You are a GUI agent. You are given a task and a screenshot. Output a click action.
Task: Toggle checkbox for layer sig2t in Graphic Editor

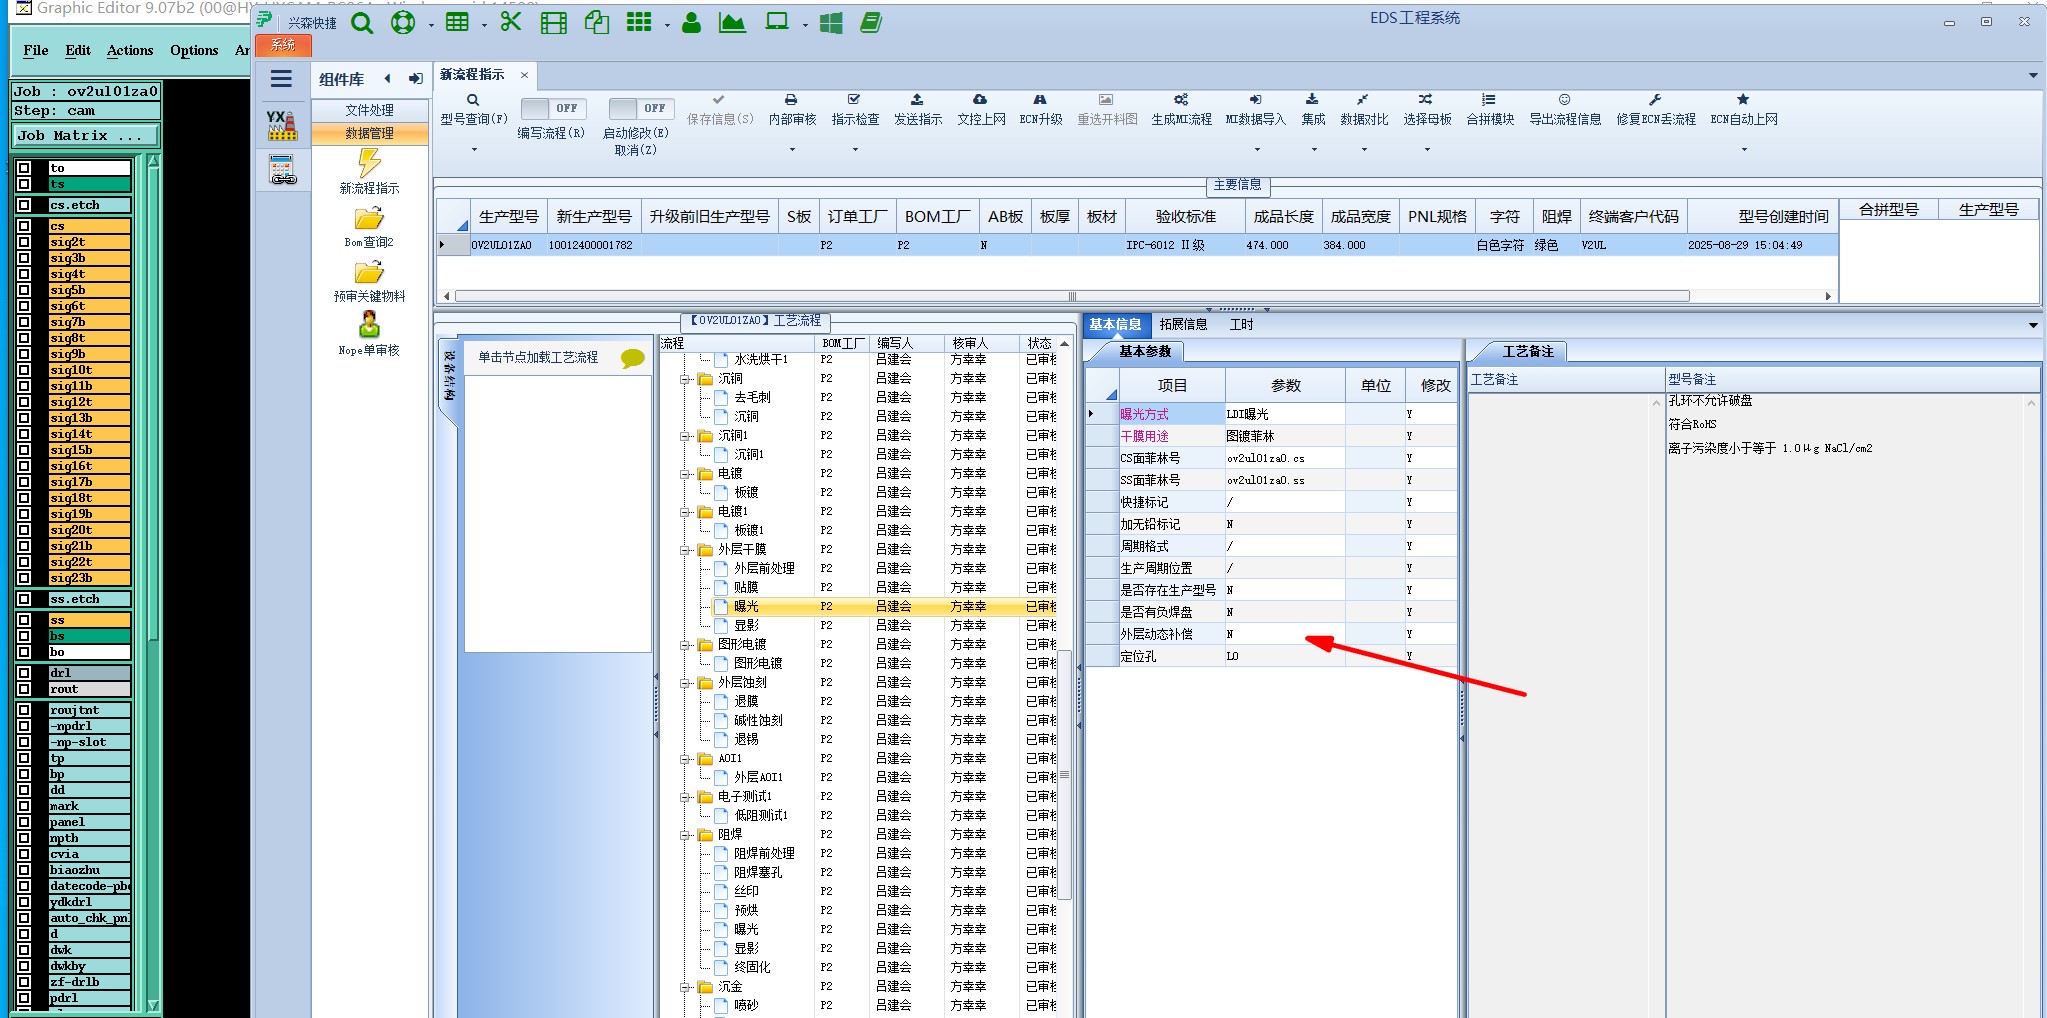(x=24, y=242)
